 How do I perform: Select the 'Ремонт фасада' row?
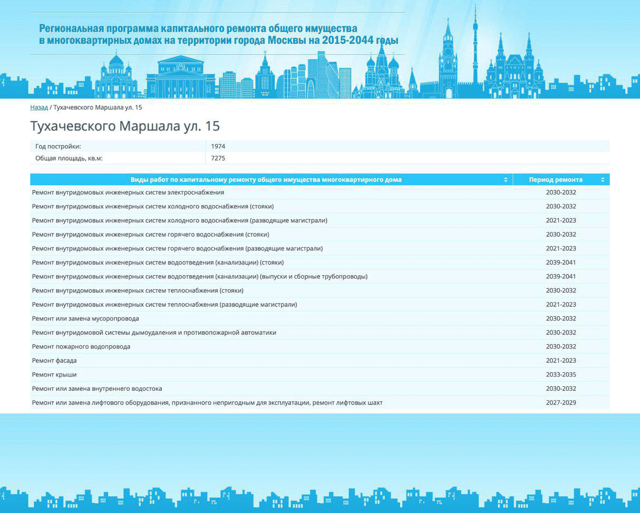[54, 360]
